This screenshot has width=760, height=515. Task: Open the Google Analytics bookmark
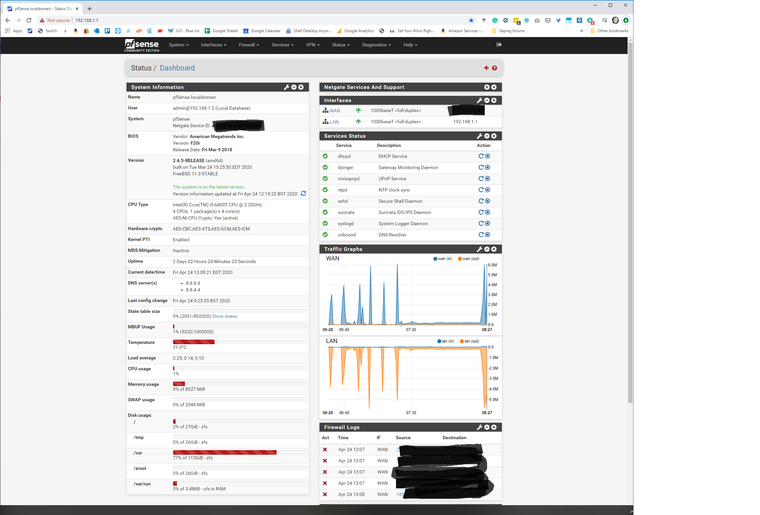pyautogui.click(x=355, y=31)
